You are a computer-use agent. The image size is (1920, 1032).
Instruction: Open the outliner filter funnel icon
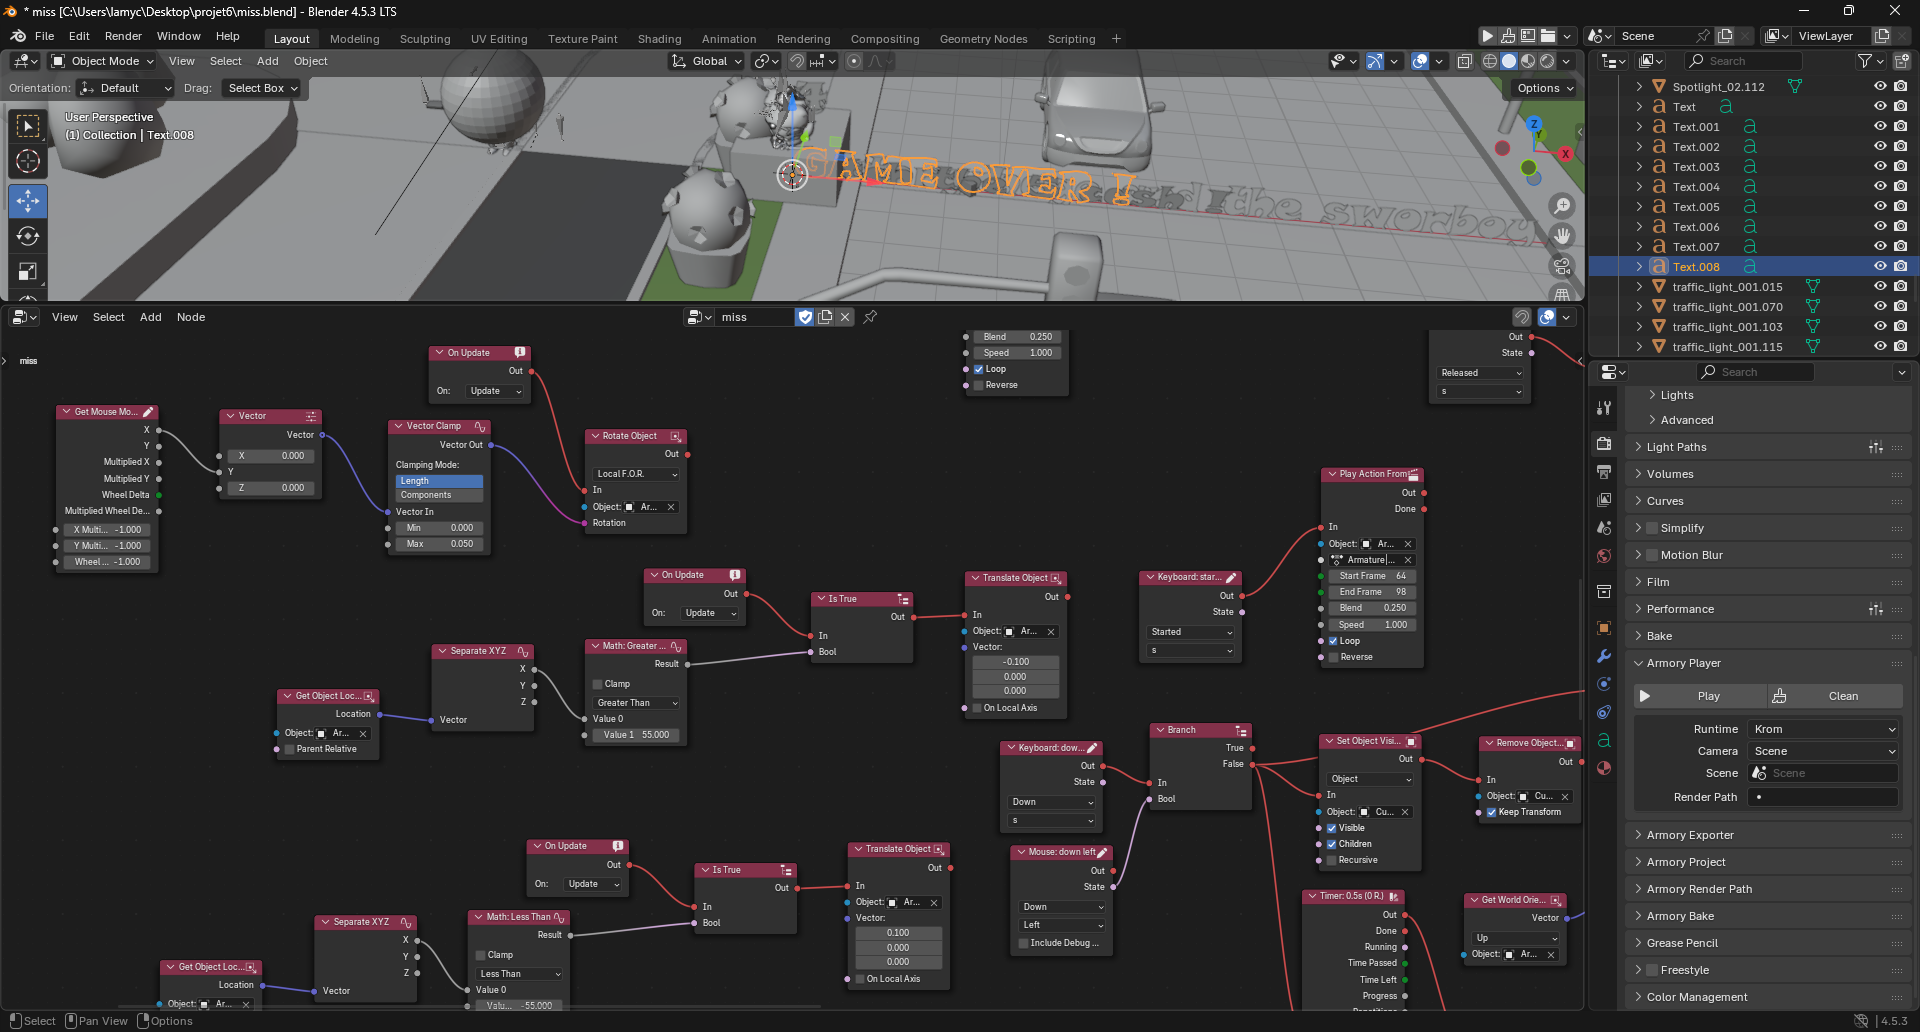(x=1864, y=61)
